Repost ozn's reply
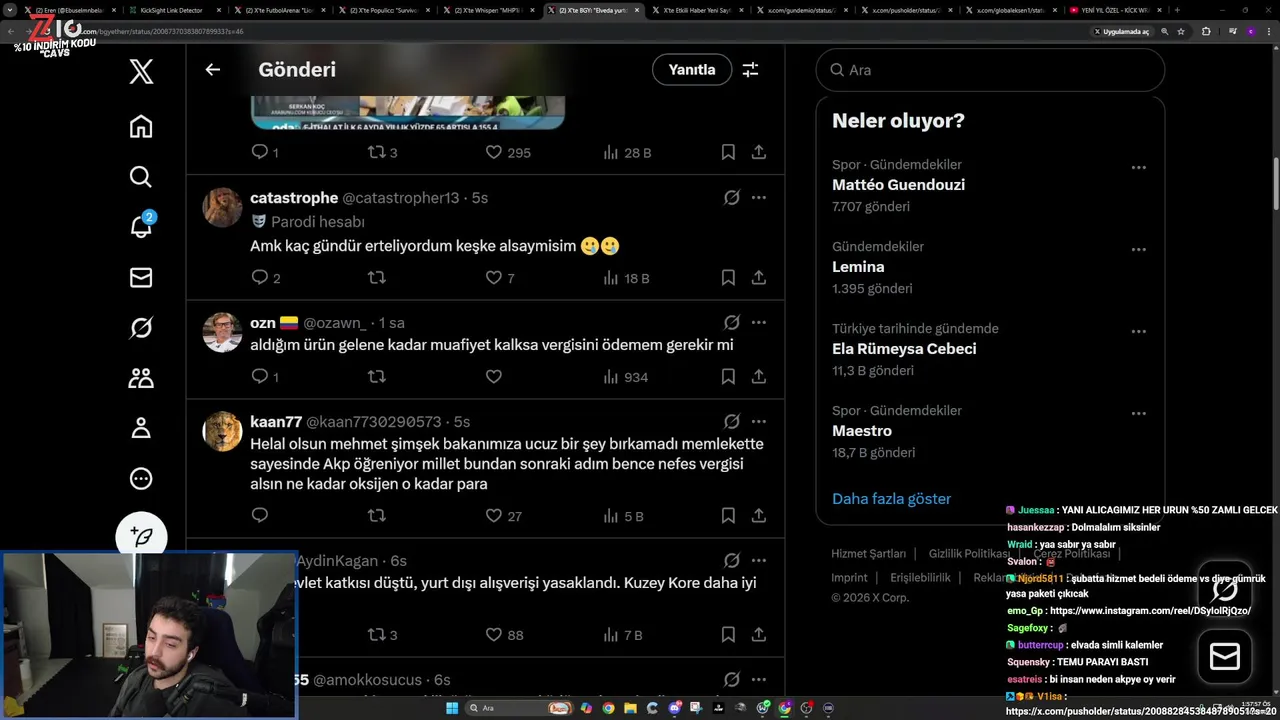Viewport: 1280px width, 720px height. coord(377,377)
